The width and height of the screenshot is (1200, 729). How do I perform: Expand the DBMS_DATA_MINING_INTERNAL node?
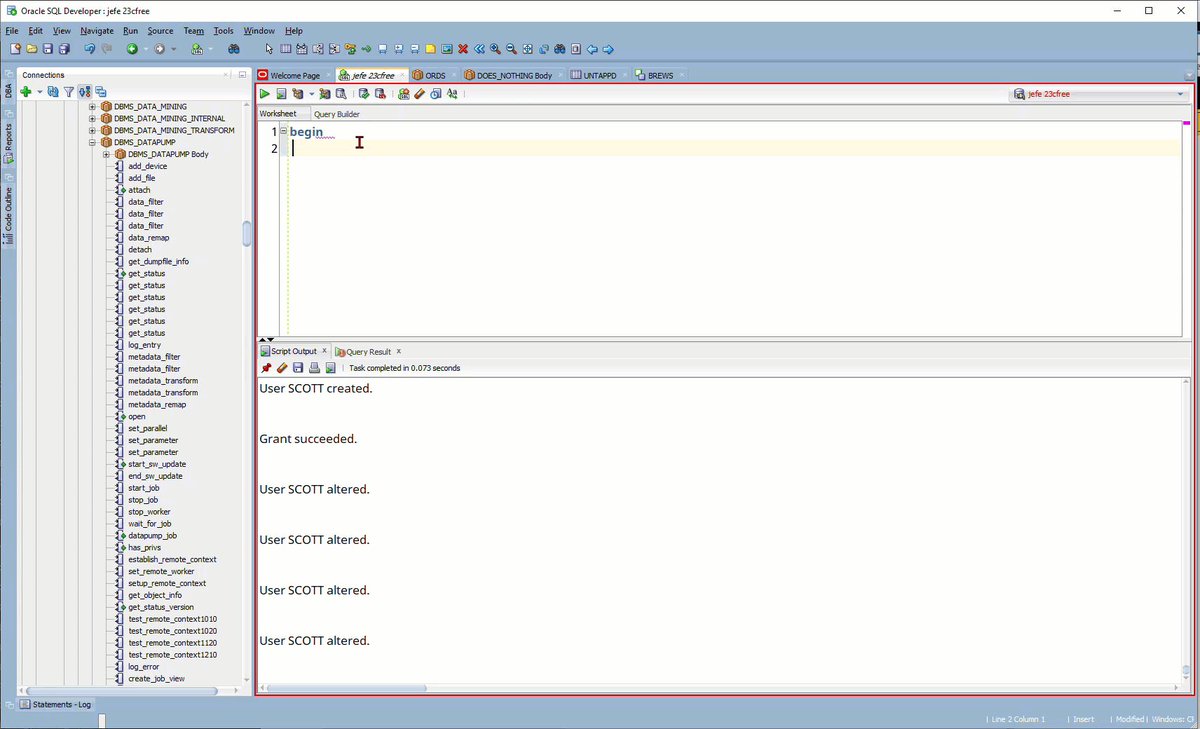(93, 118)
